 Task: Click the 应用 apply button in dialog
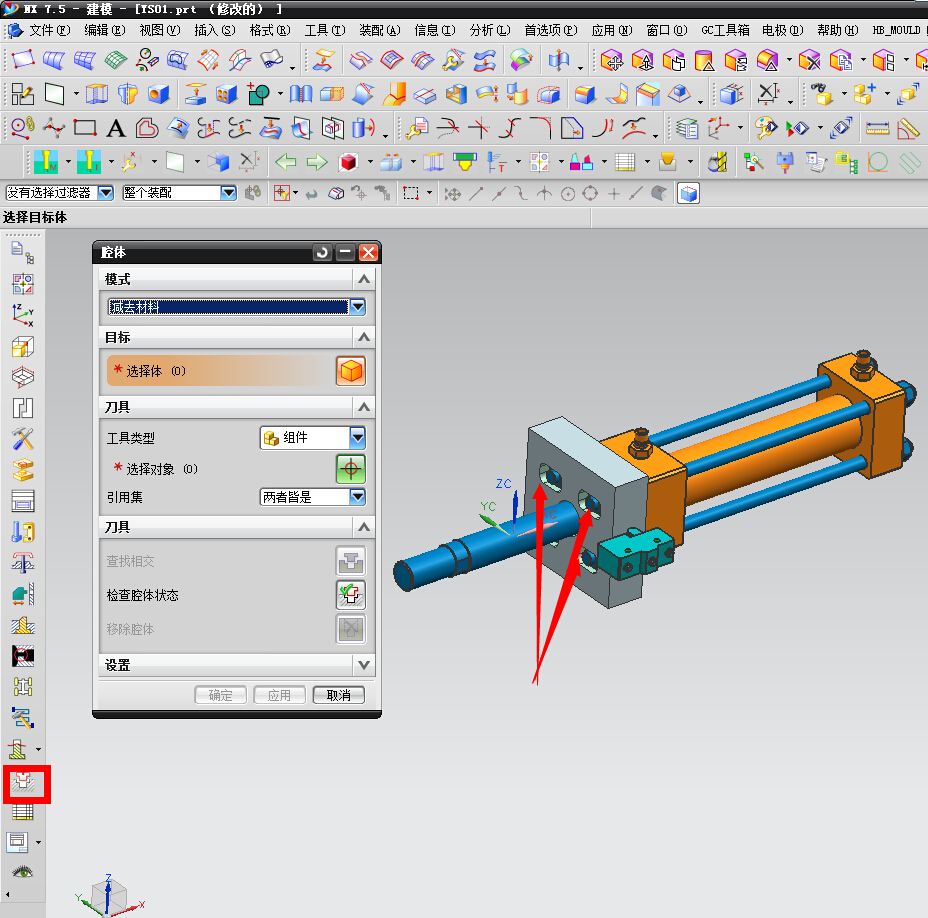point(279,695)
